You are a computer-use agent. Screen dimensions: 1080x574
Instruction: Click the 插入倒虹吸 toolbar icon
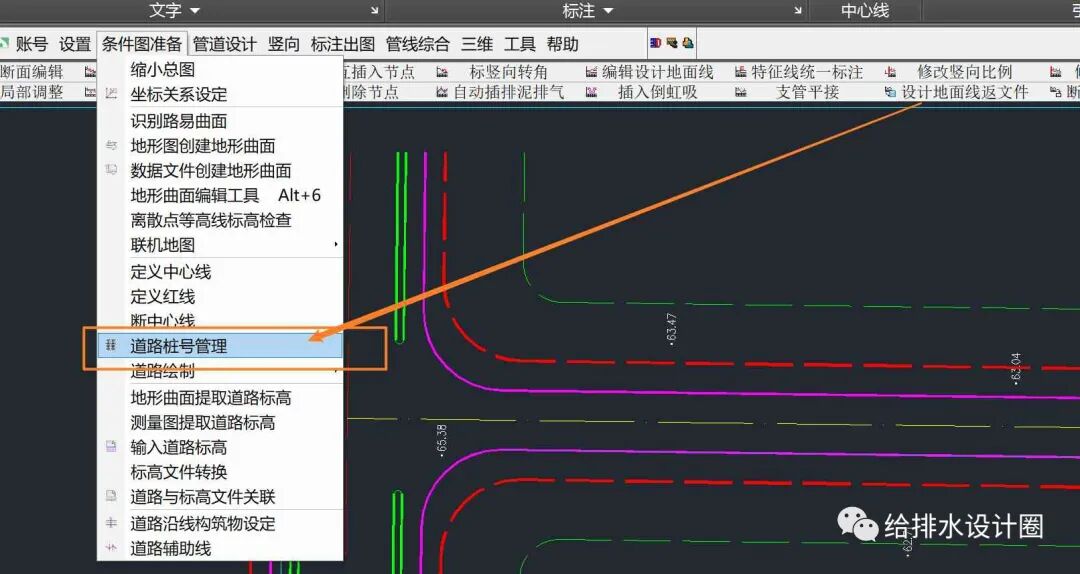coord(591,92)
